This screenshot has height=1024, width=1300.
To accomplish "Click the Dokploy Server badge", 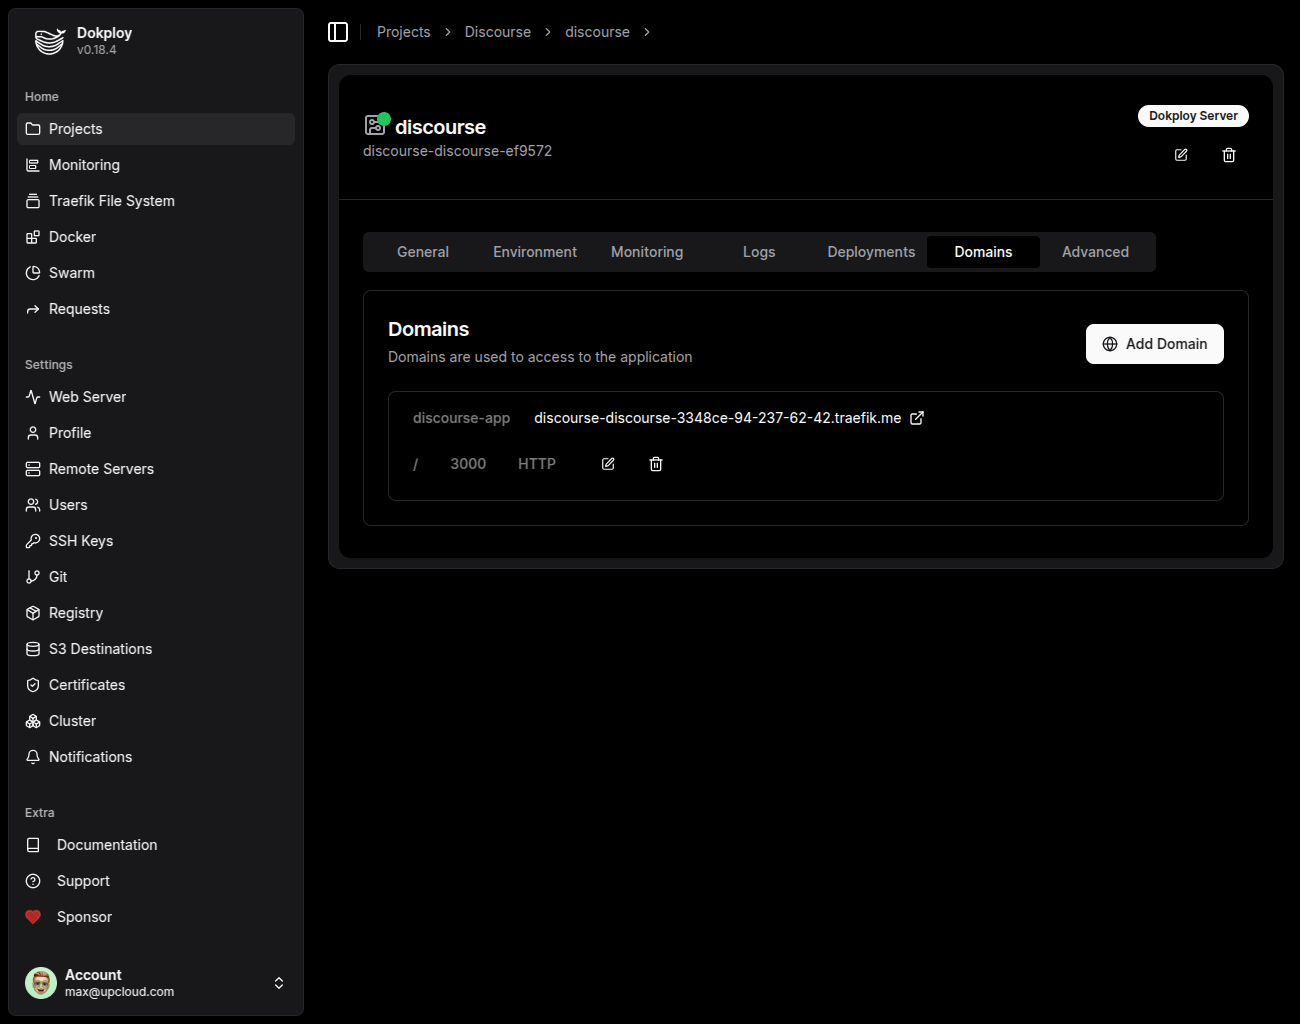I will click(1193, 115).
